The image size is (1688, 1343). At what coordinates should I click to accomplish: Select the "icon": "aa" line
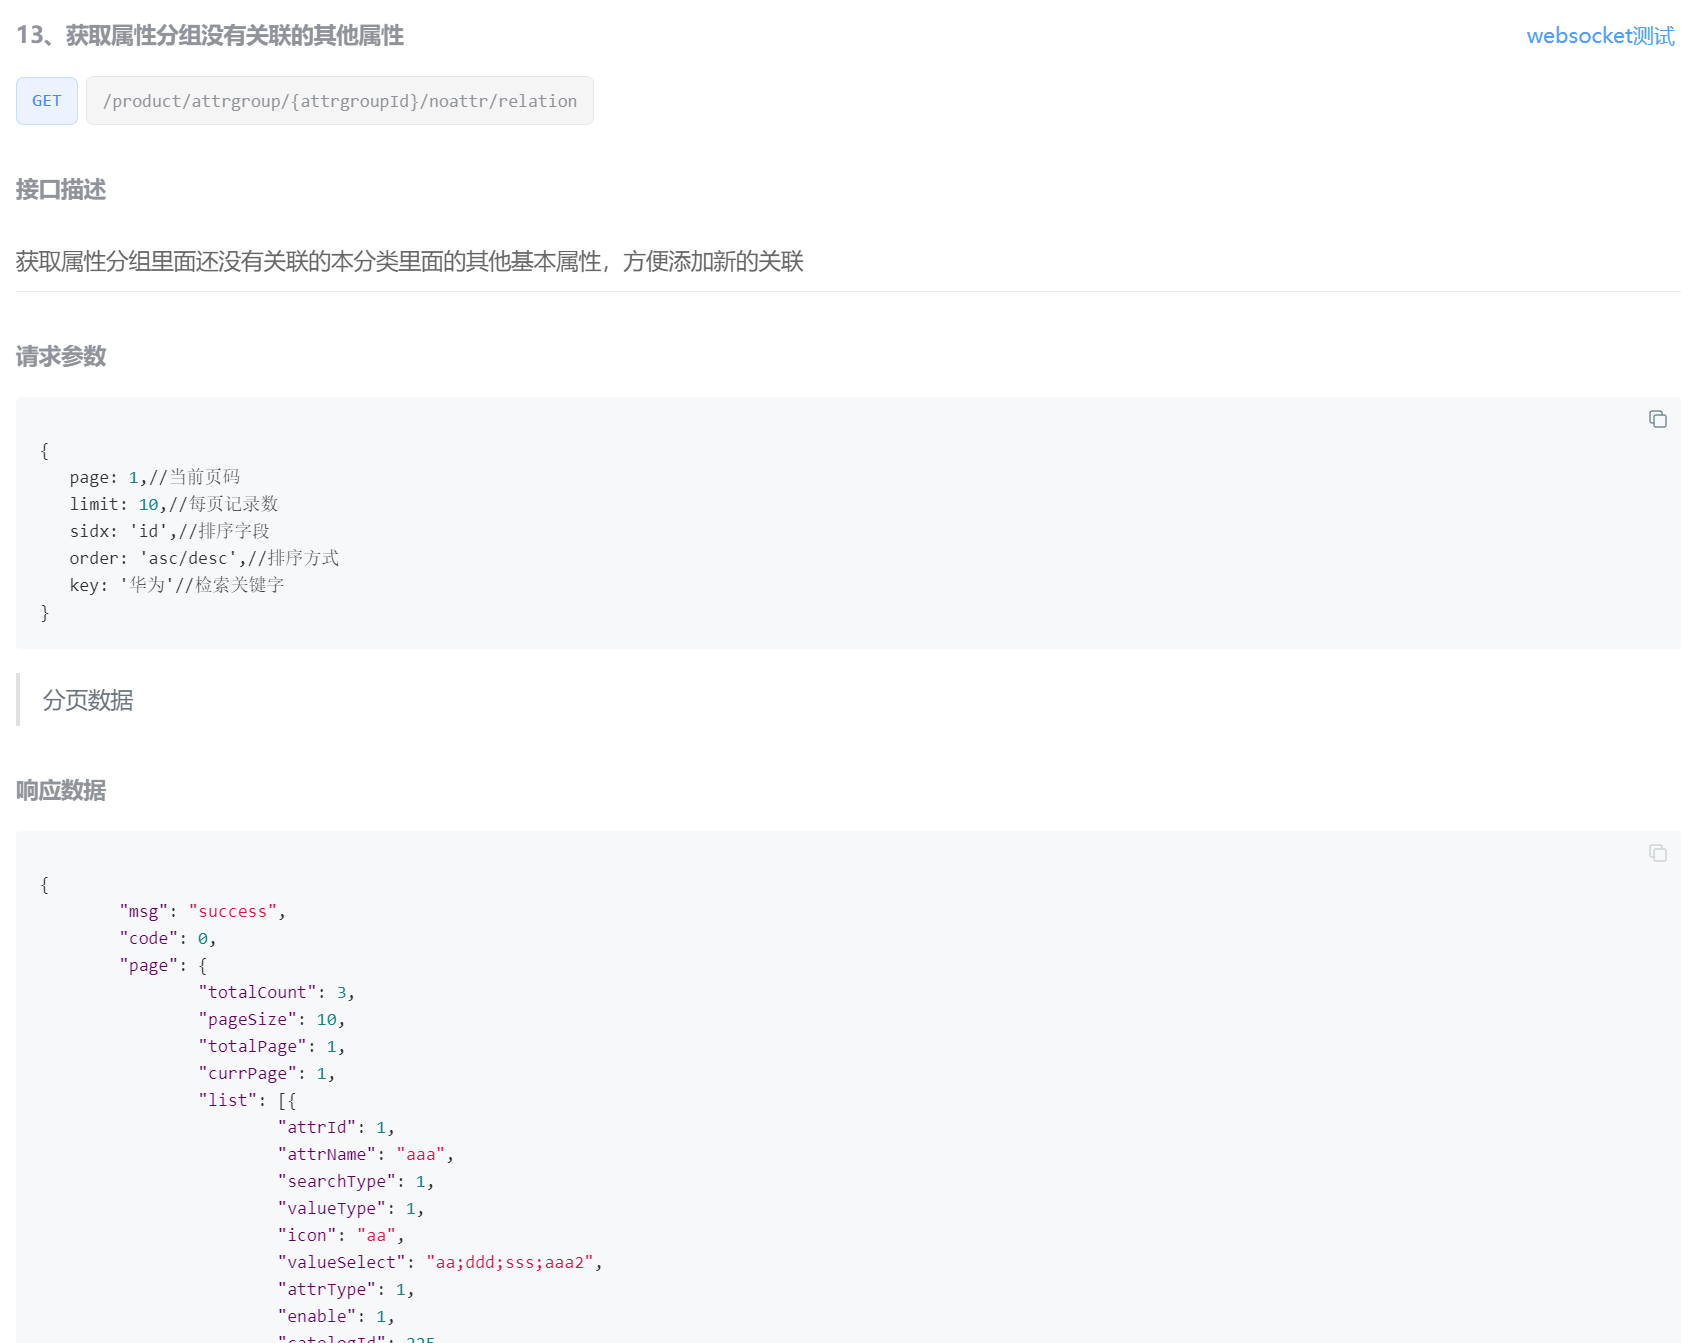click(x=341, y=1235)
